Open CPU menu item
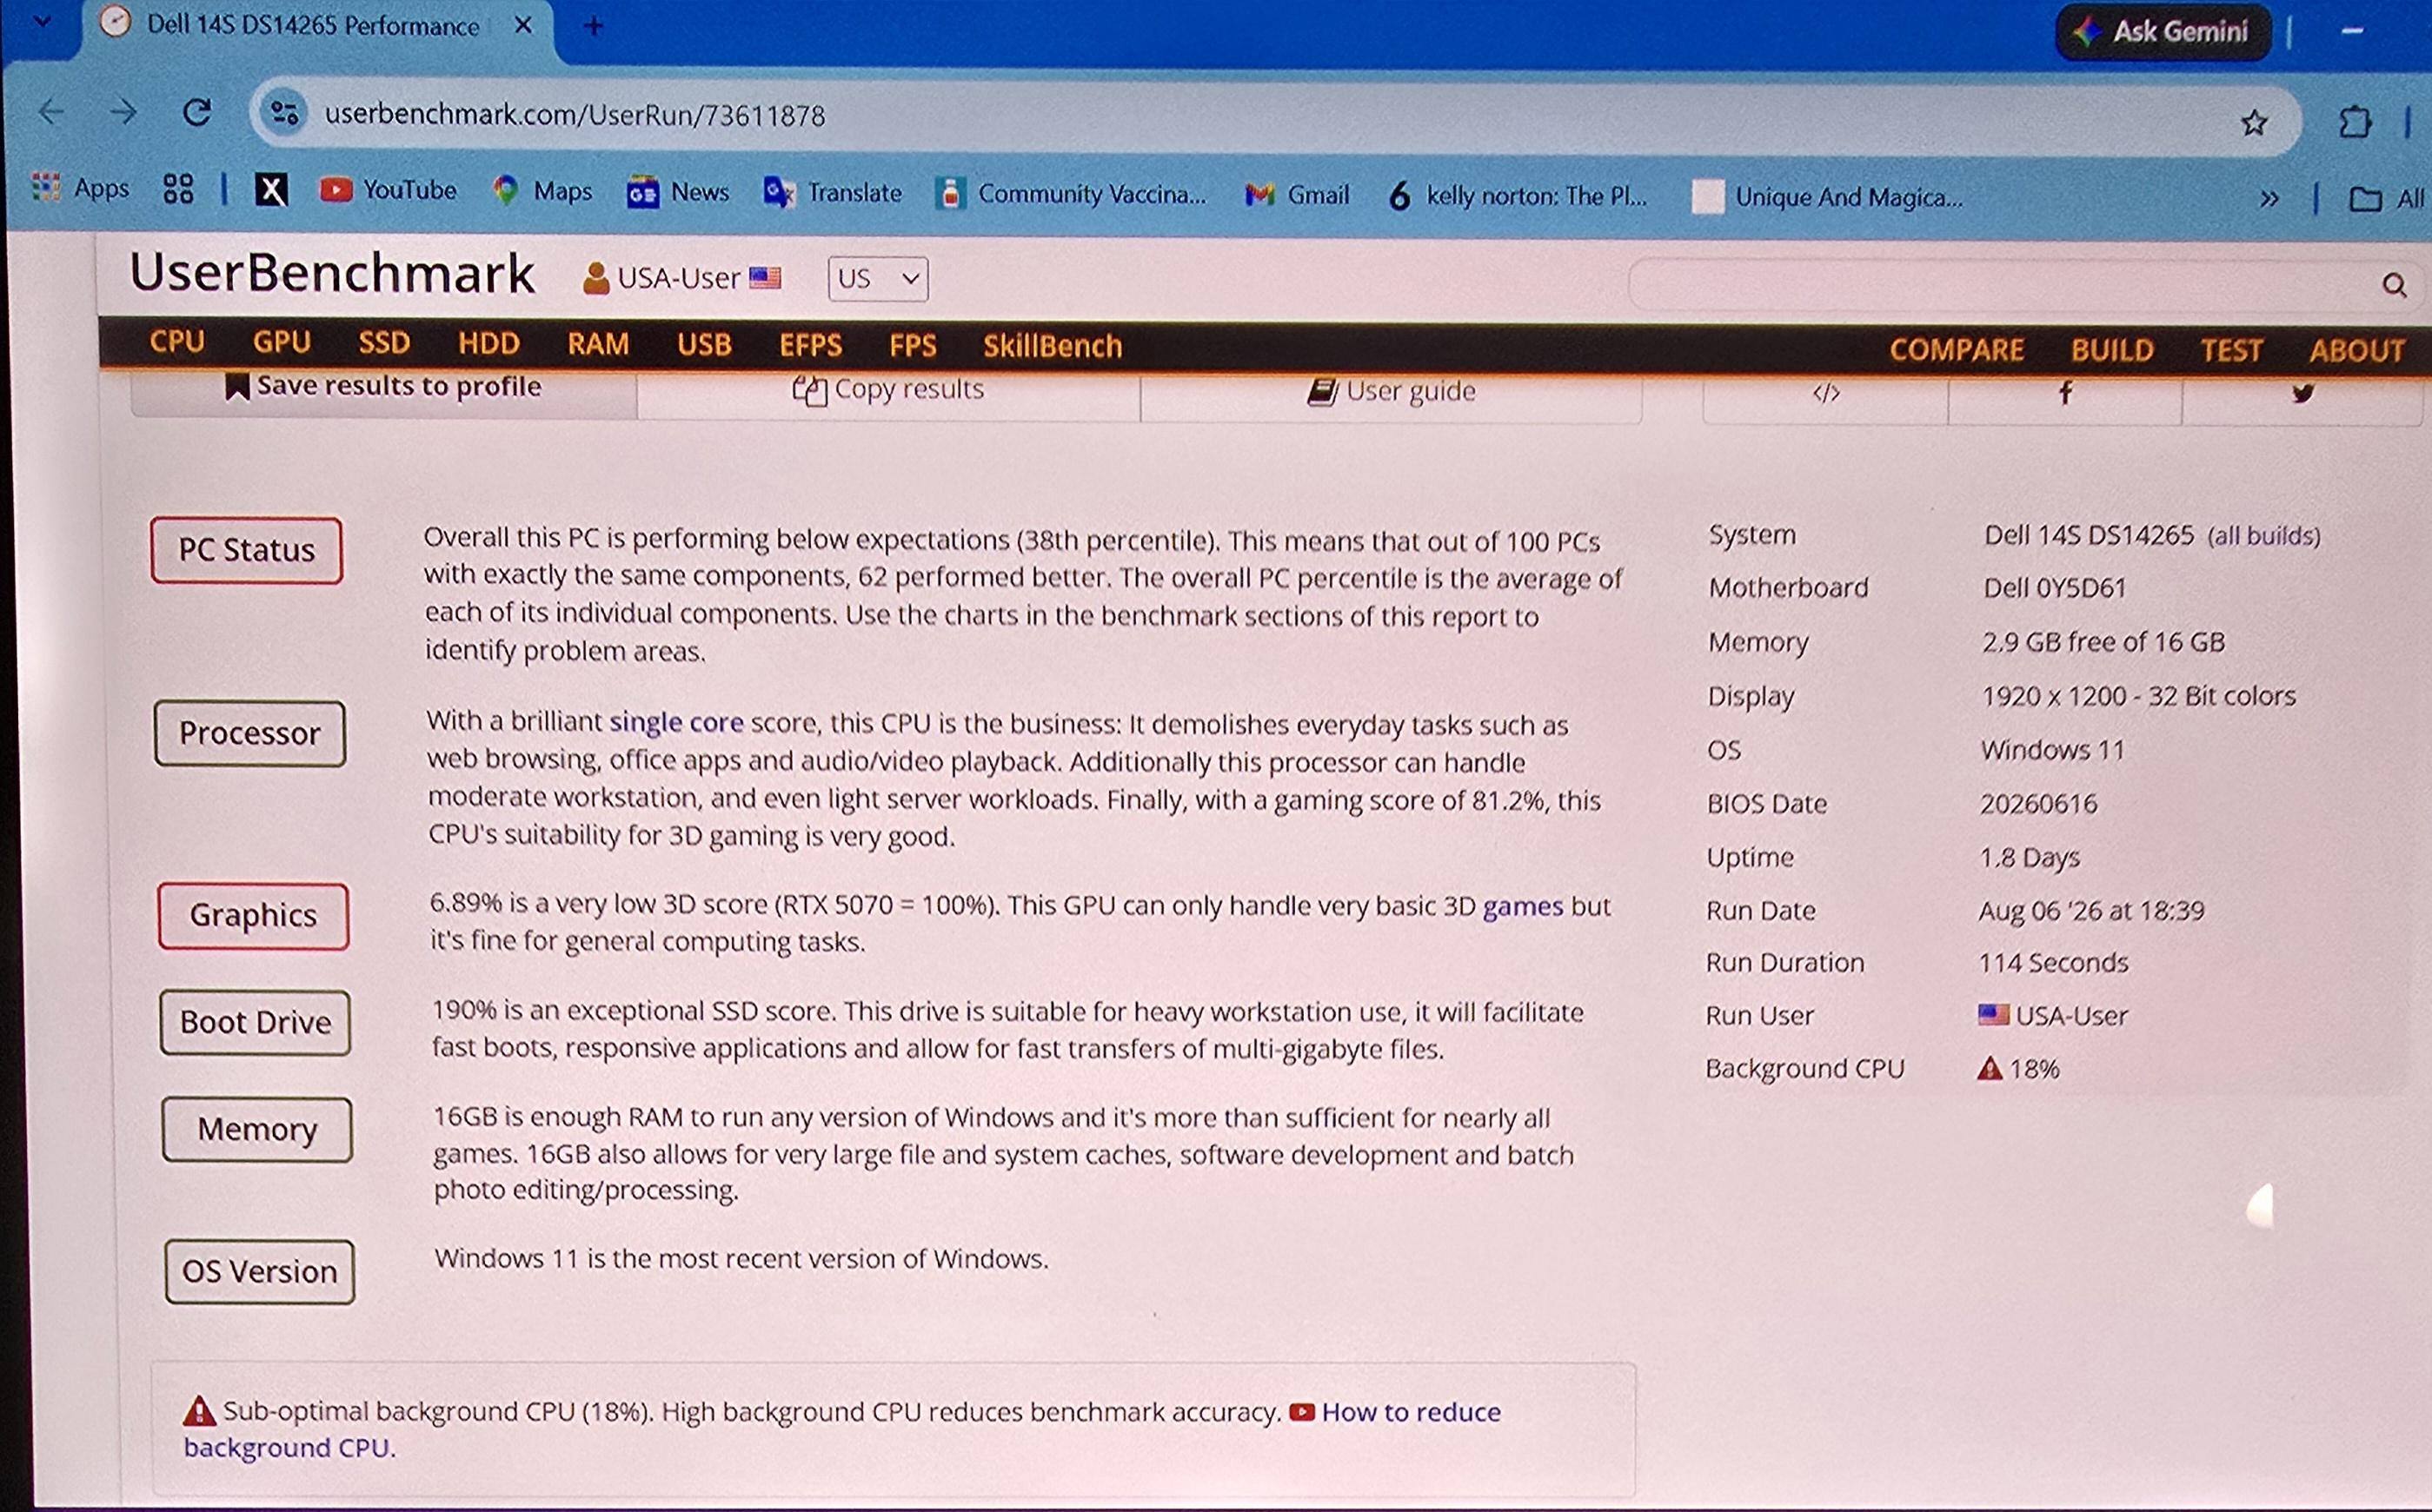This screenshot has height=1512, width=2432. [177, 342]
